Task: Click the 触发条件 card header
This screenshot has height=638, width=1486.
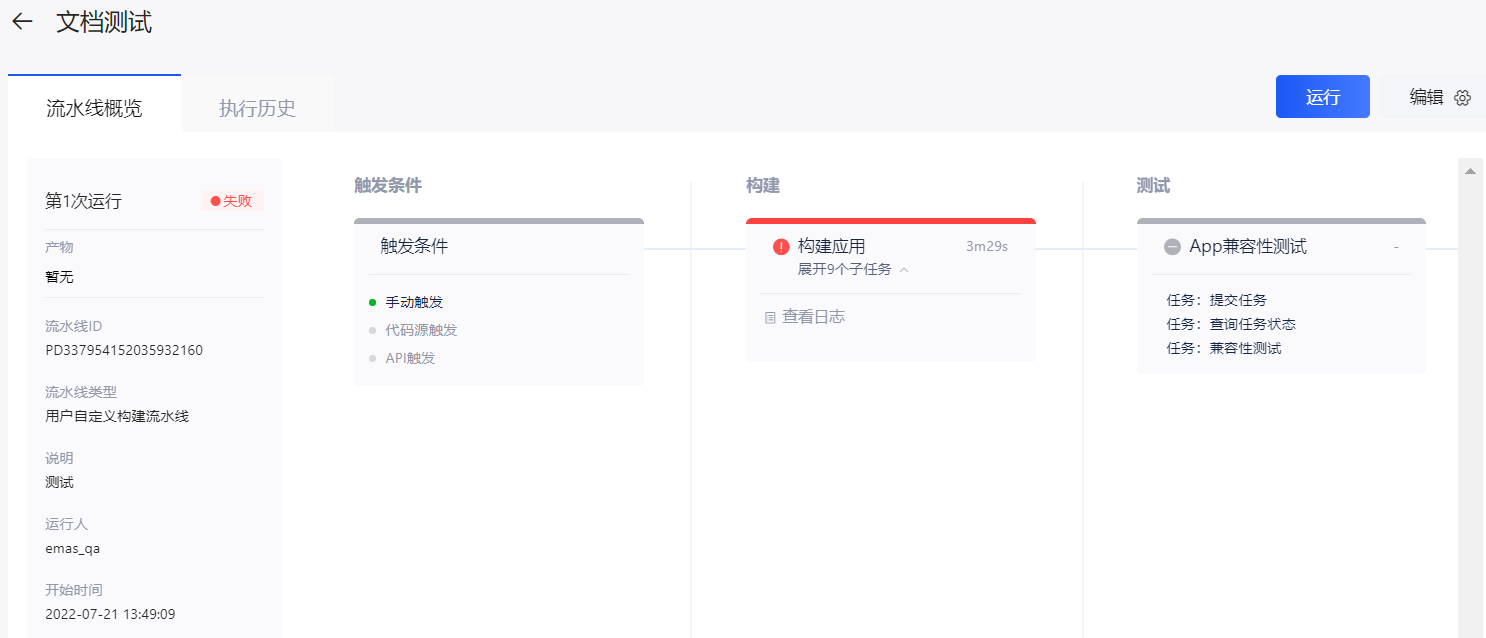Action: (x=414, y=246)
